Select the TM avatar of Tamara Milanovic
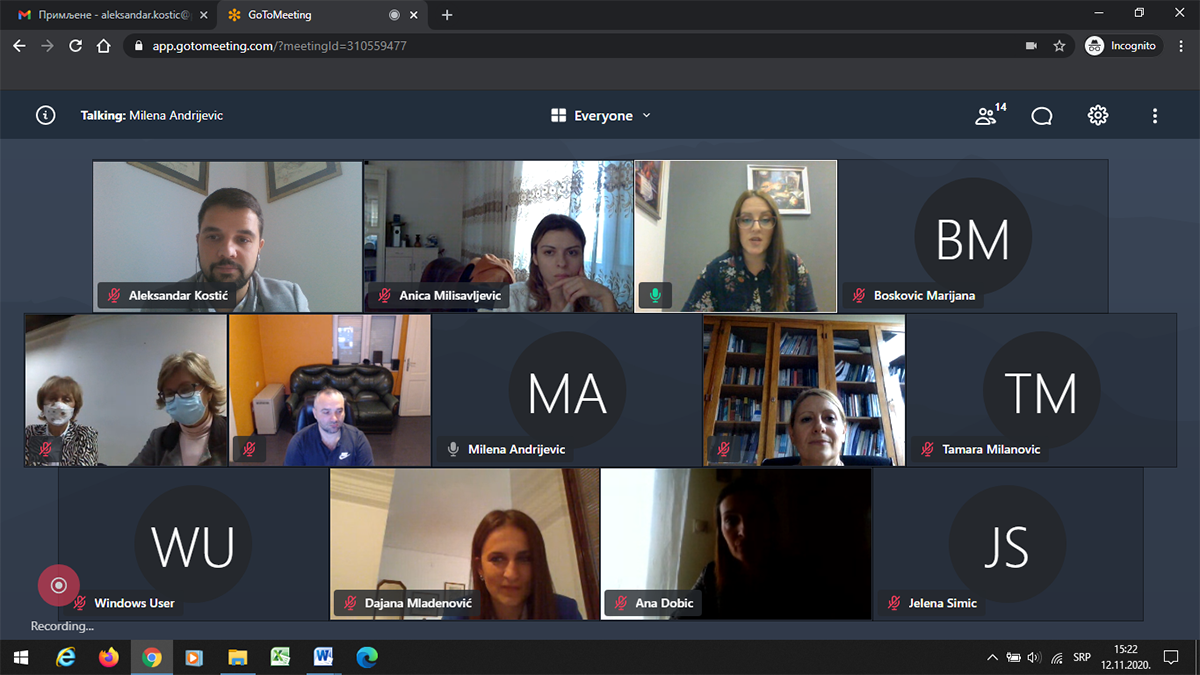Image resolution: width=1200 pixels, height=675 pixels. pyautogui.click(x=1041, y=391)
